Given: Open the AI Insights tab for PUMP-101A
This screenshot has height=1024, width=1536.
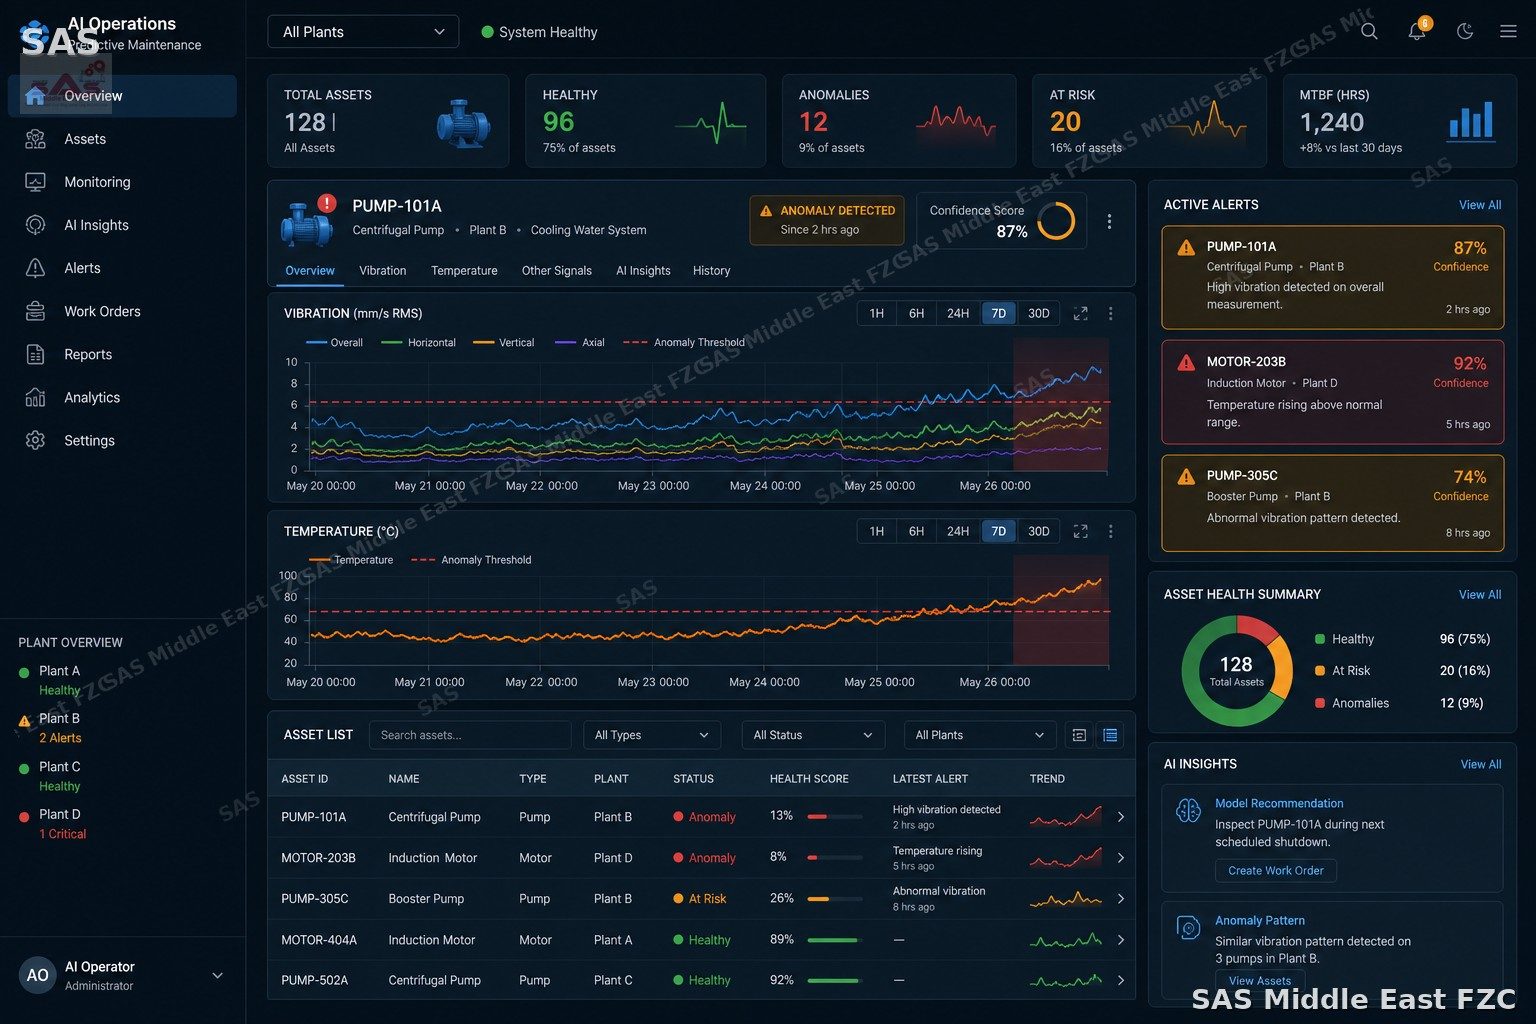Looking at the screenshot, I should click(643, 271).
